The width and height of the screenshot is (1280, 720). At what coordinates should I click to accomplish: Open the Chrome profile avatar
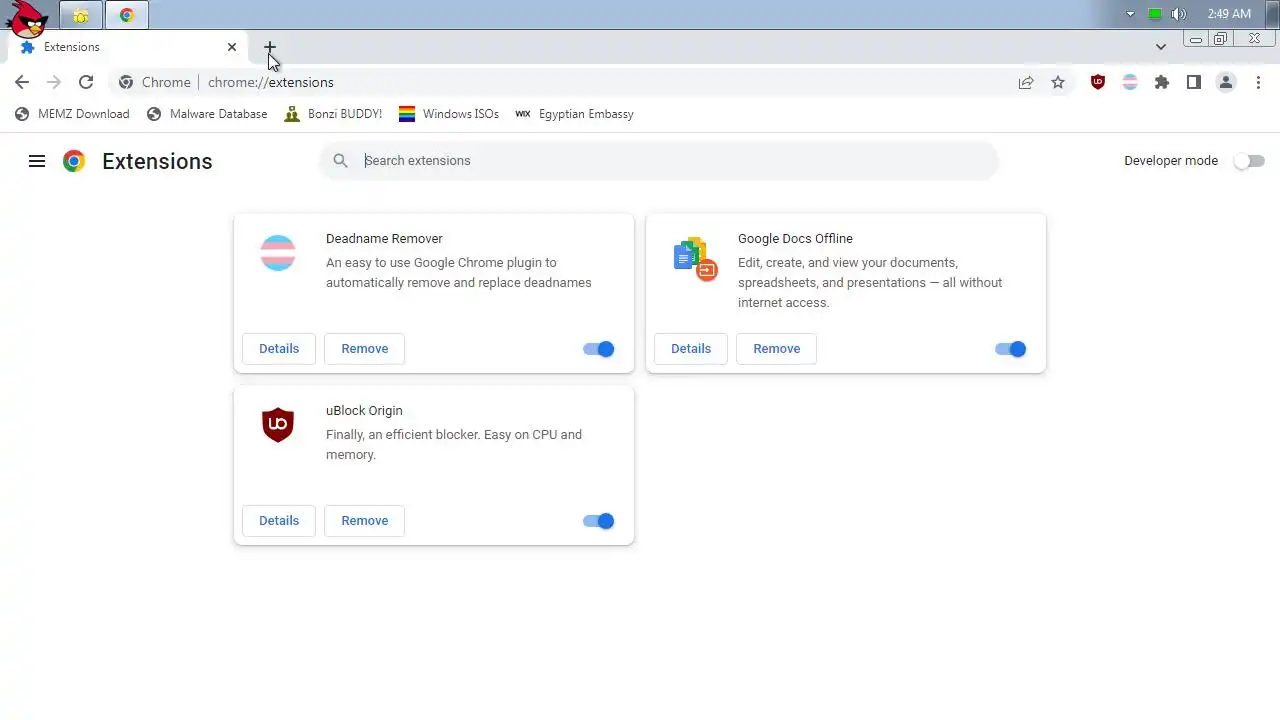pos(1226,82)
